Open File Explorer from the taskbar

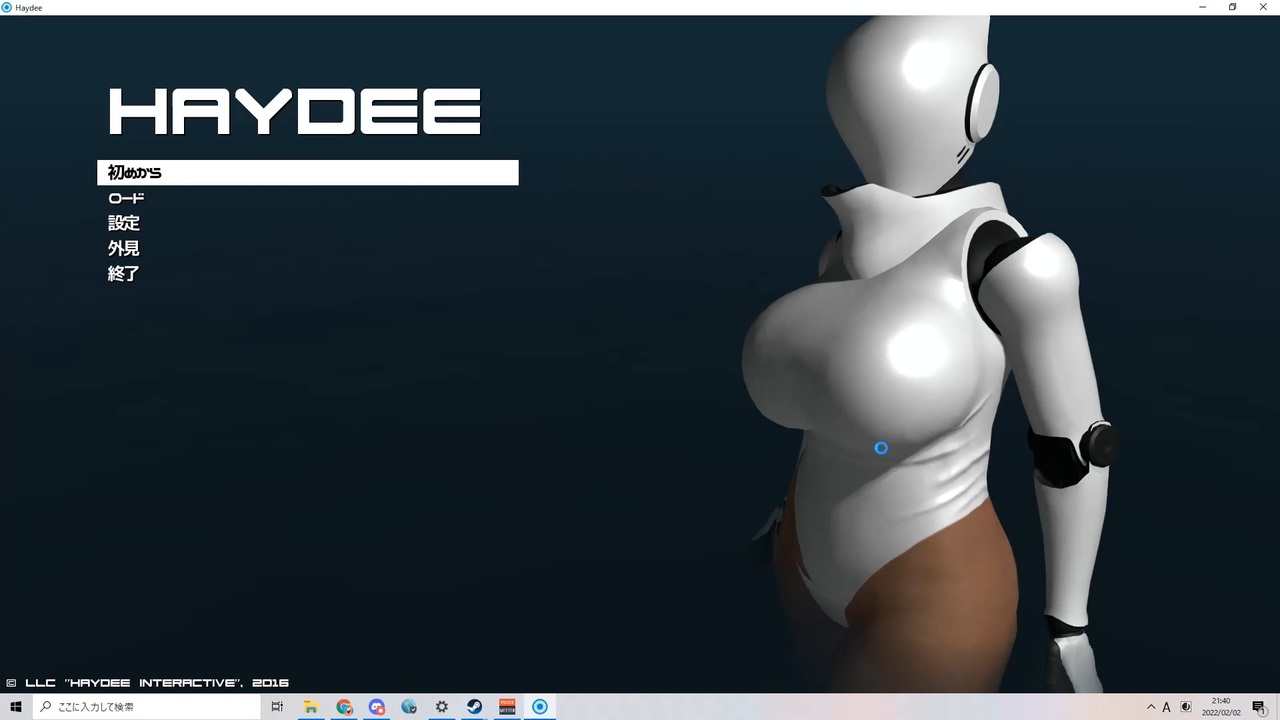click(311, 707)
